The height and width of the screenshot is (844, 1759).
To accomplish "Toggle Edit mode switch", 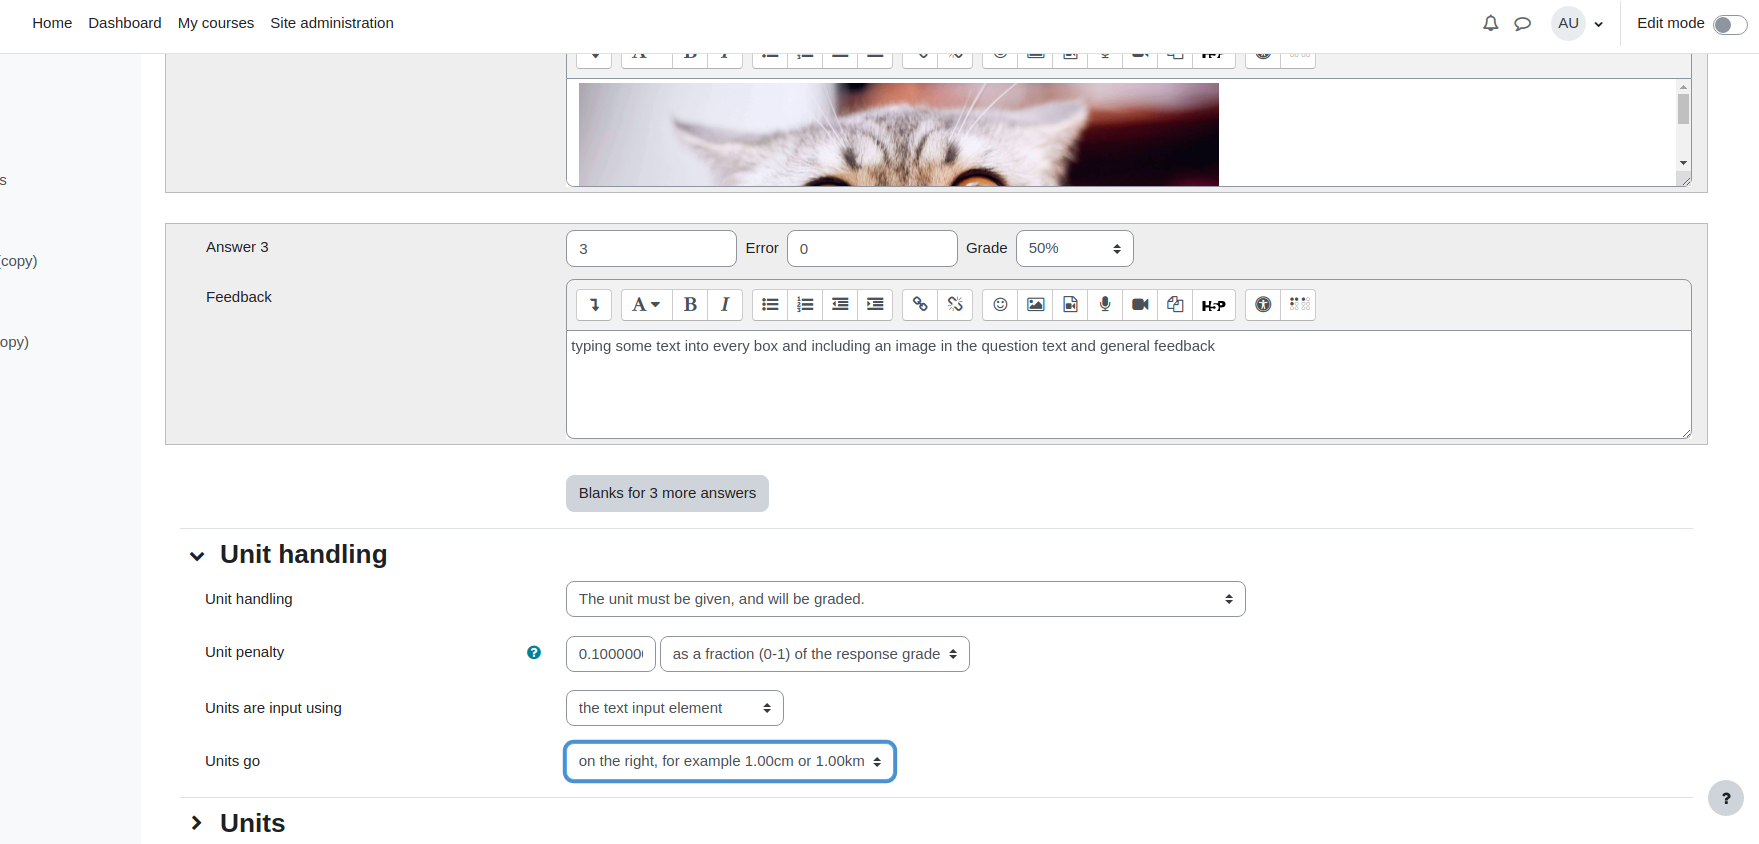I will coord(1730,24).
